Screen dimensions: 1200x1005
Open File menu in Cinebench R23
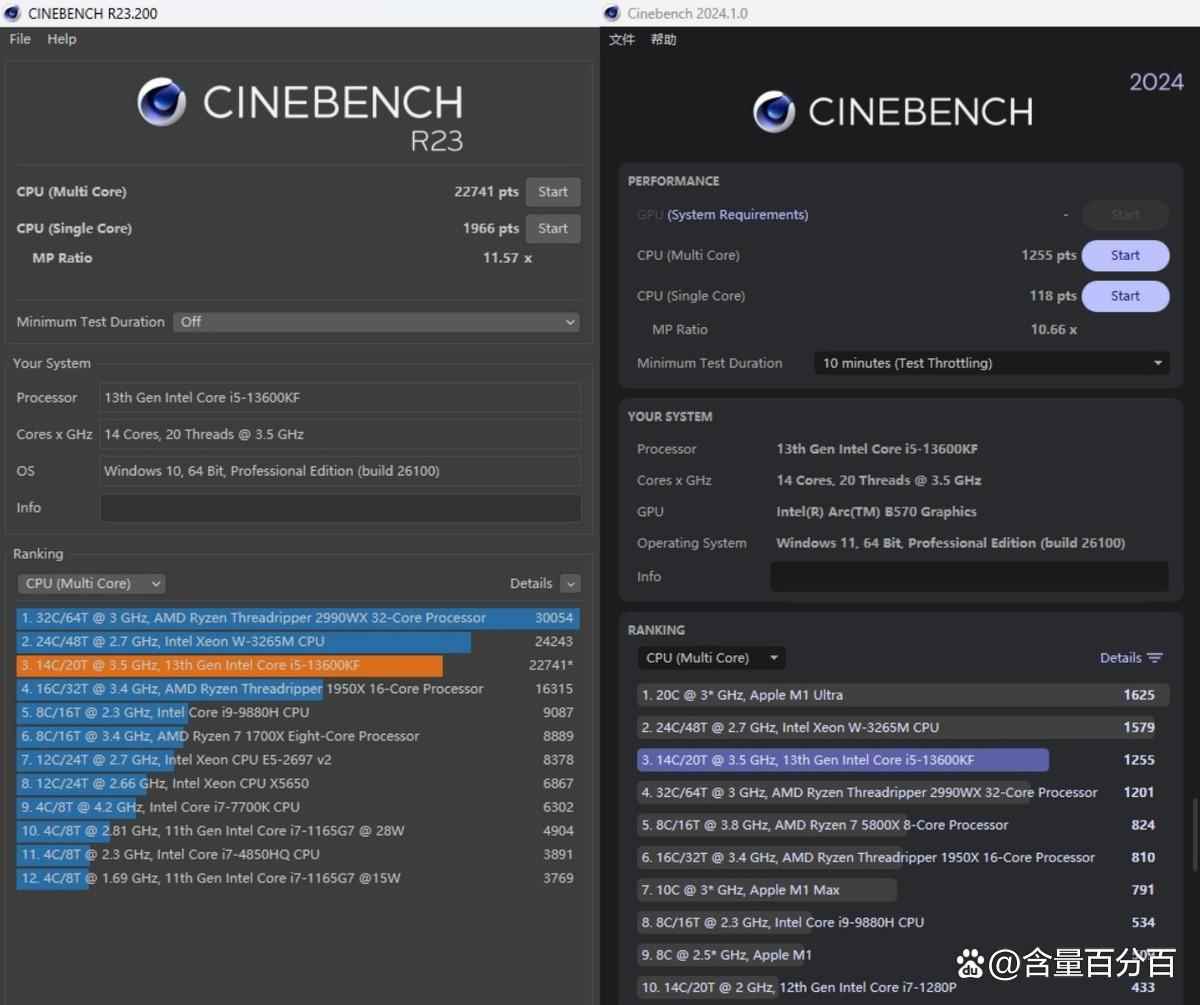tap(20, 39)
